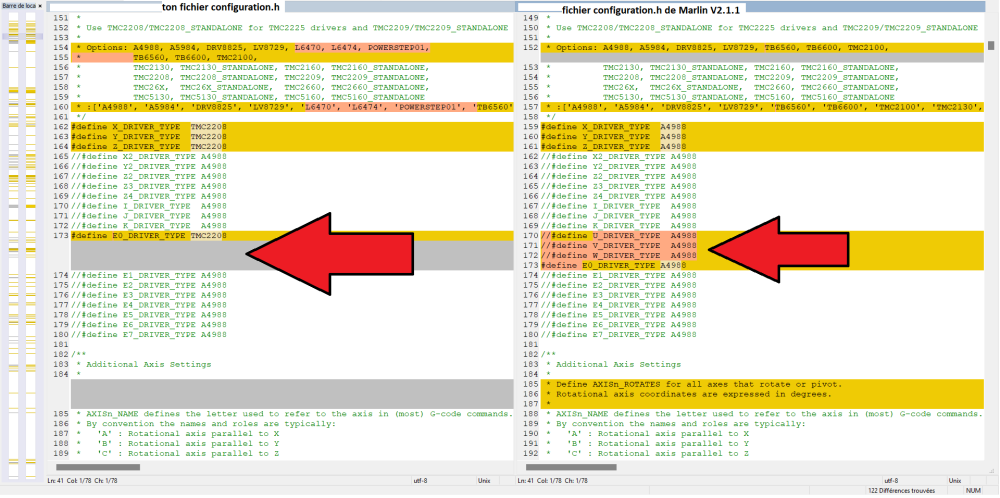Click the right column of location bar
Screen dimensions: 1000x498
(30, 249)
